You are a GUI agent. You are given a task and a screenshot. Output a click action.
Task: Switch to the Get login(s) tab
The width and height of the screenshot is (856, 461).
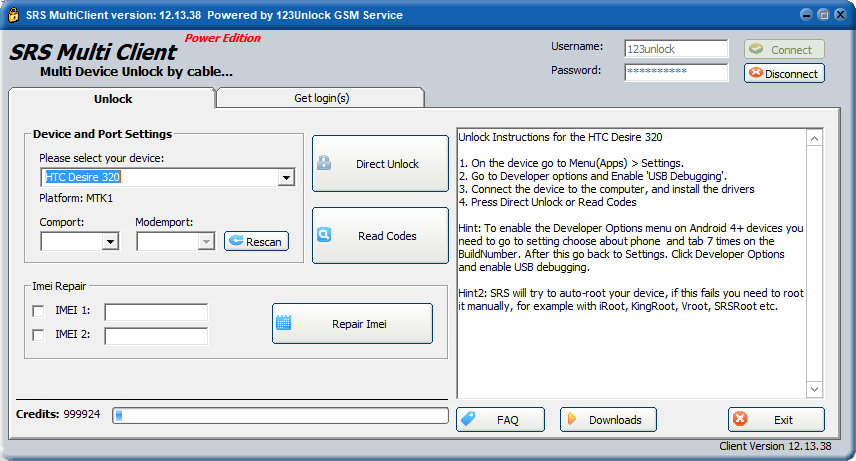click(321, 98)
